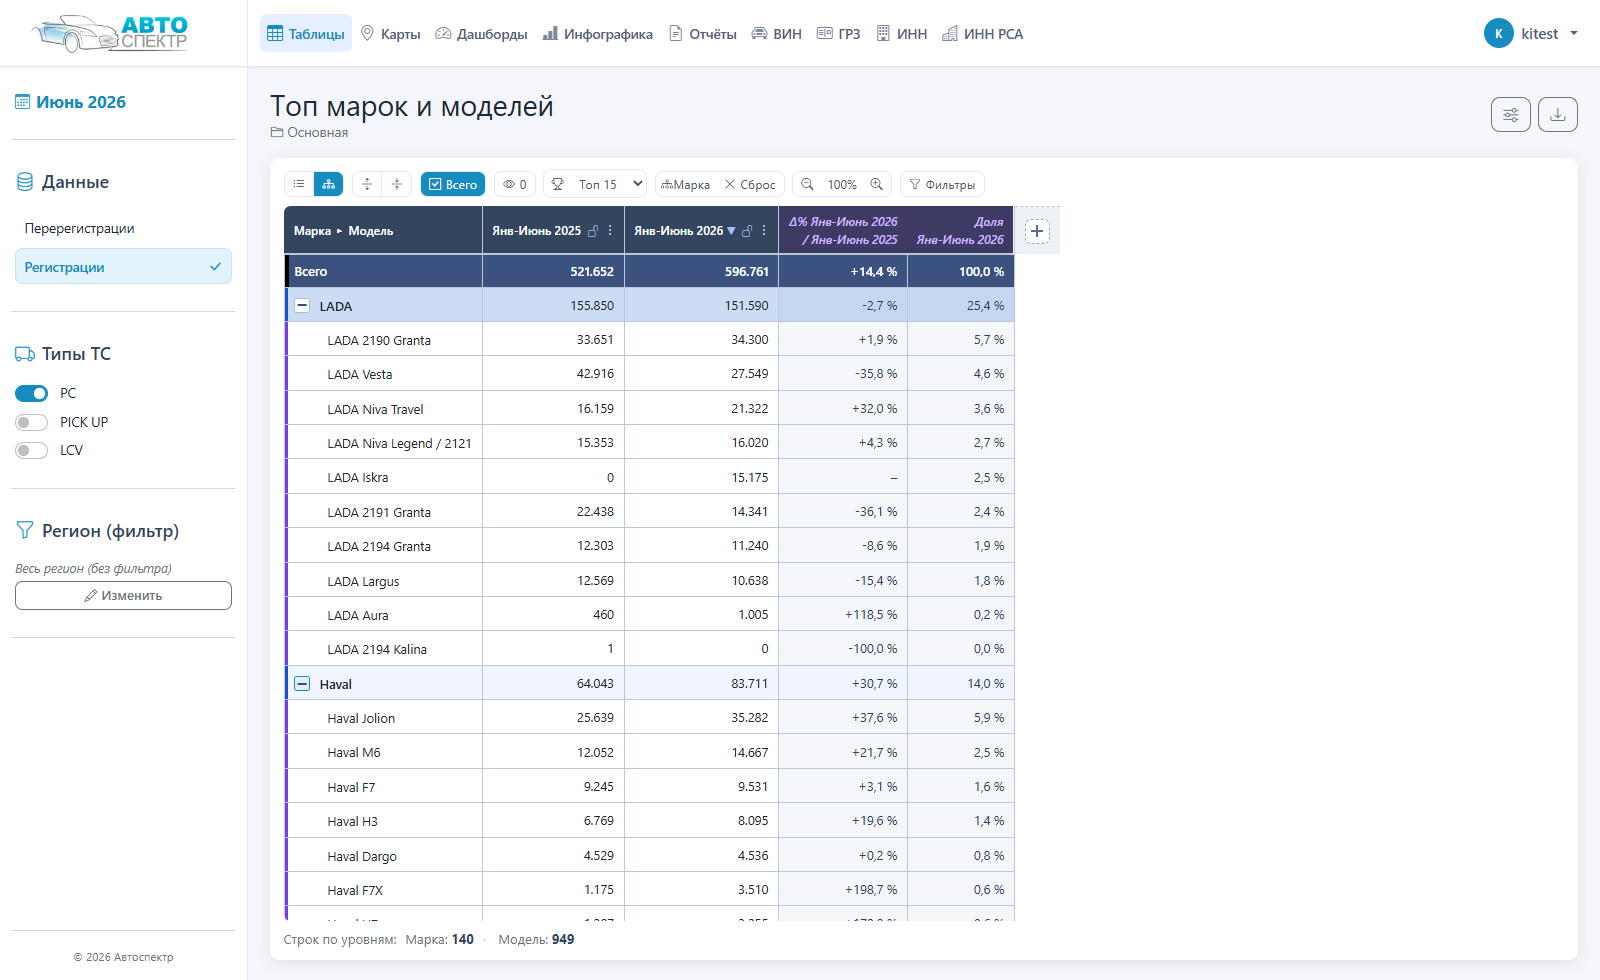This screenshot has width=1600, height=980.
Task: Switch to hierarchy tree view
Action: point(329,184)
